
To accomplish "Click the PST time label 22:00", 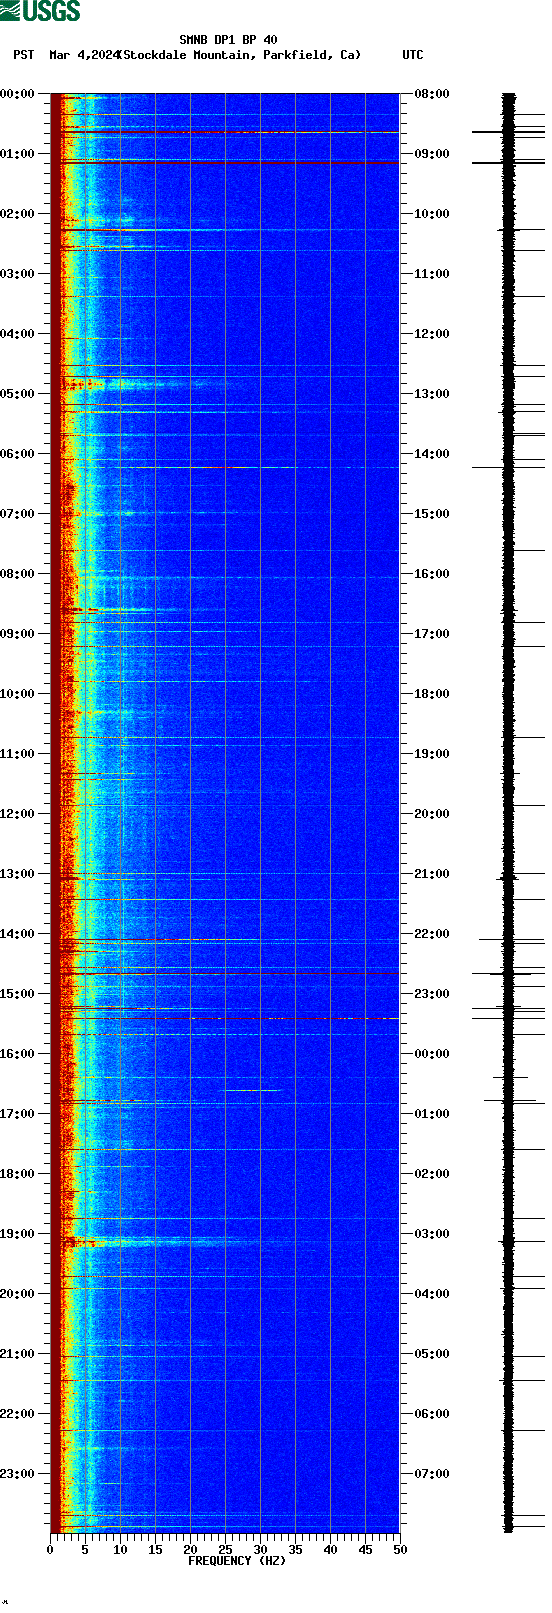I will [x=17, y=1414].
